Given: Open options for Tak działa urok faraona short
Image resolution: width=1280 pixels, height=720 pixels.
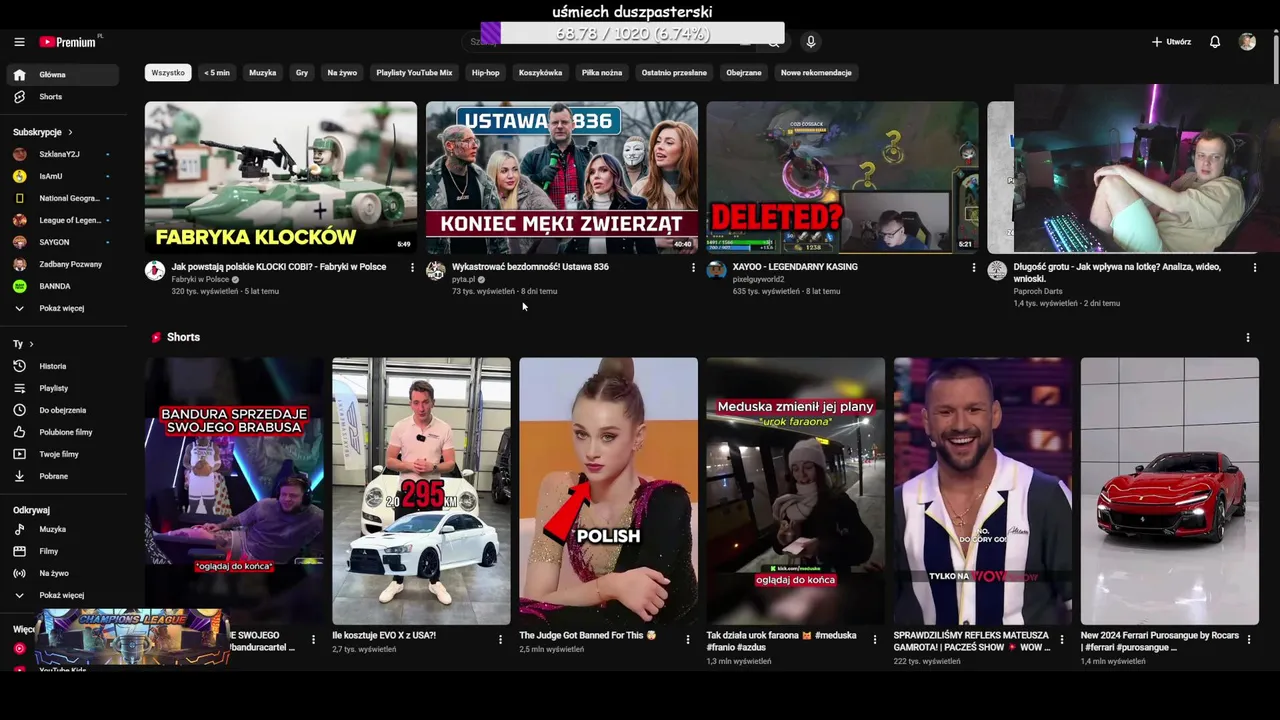Looking at the screenshot, I should click(874, 640).
